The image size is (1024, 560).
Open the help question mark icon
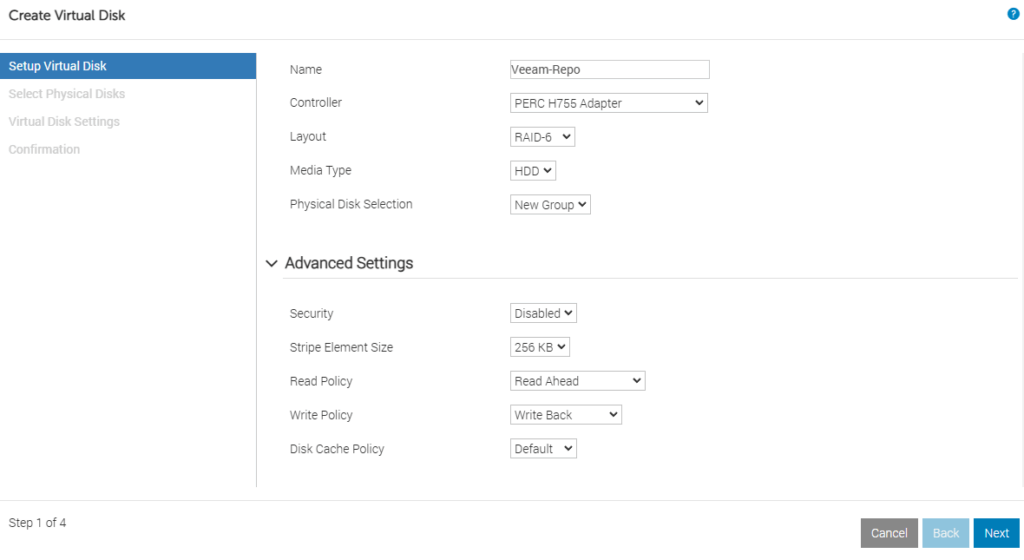(x=1013, y=14)
